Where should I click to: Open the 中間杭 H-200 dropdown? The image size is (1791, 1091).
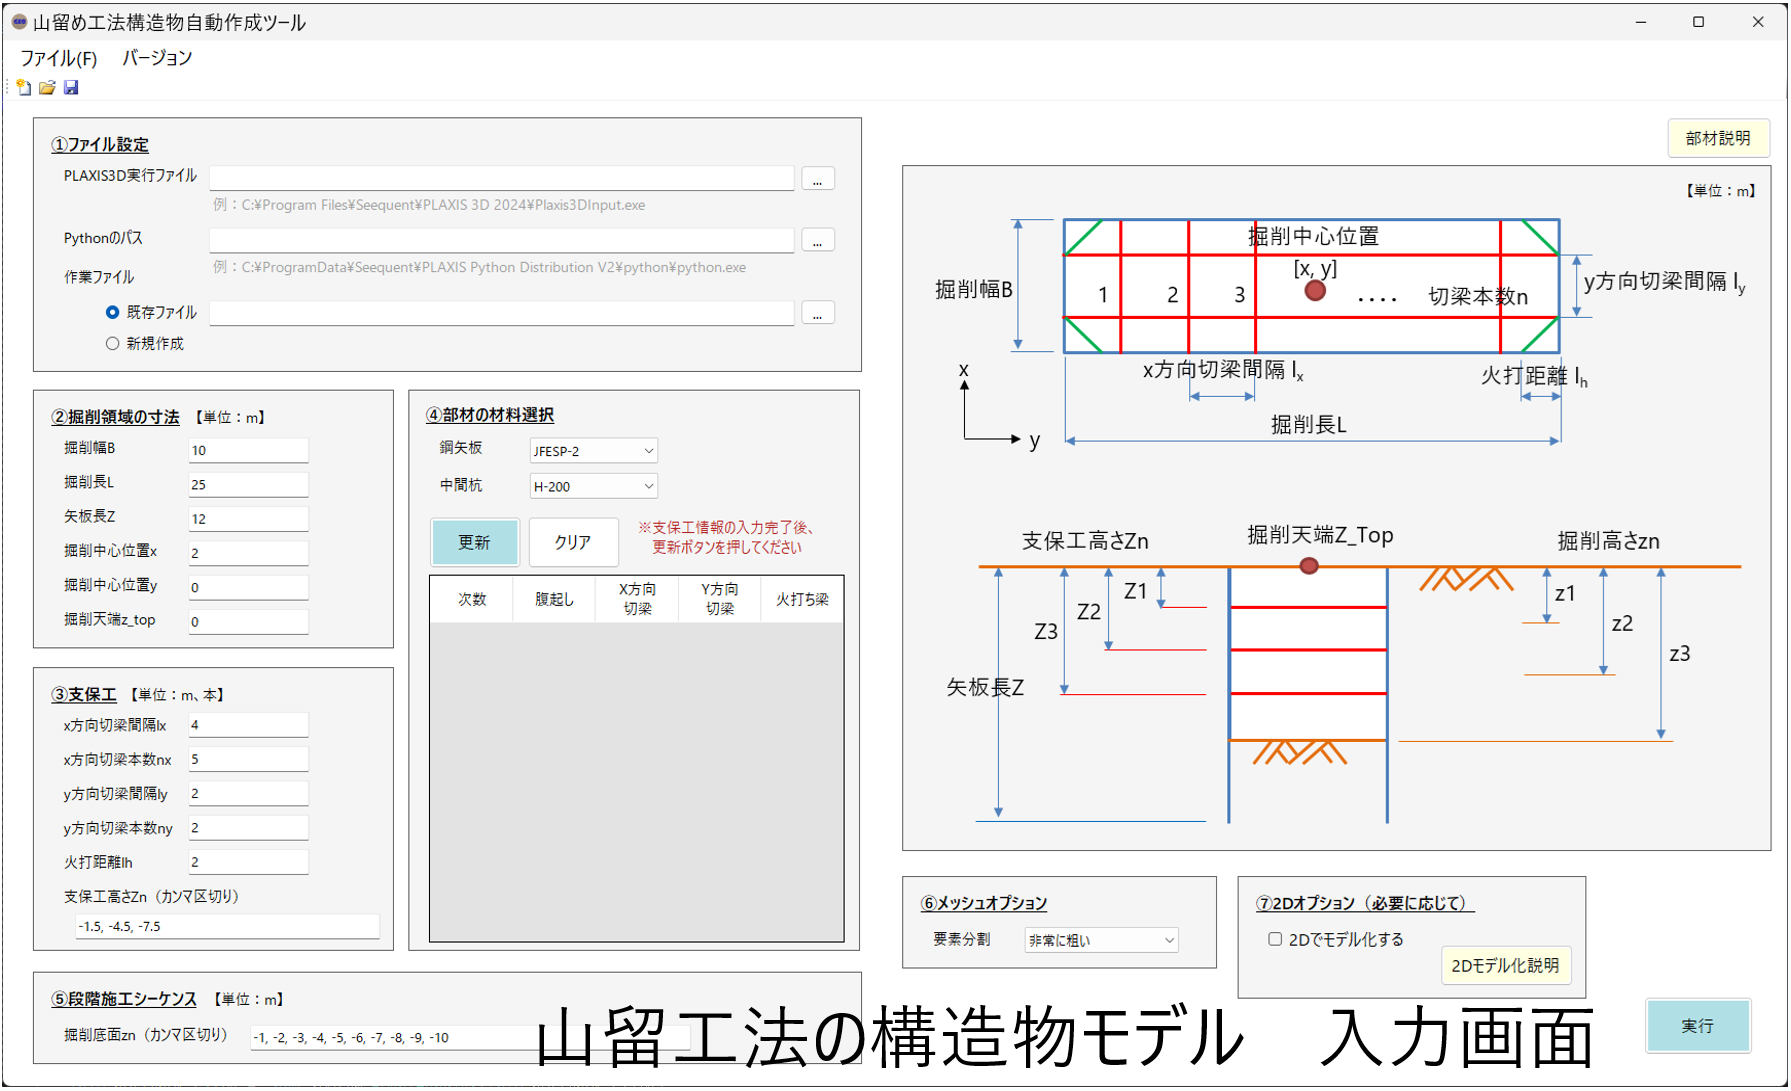click(593, 487)
